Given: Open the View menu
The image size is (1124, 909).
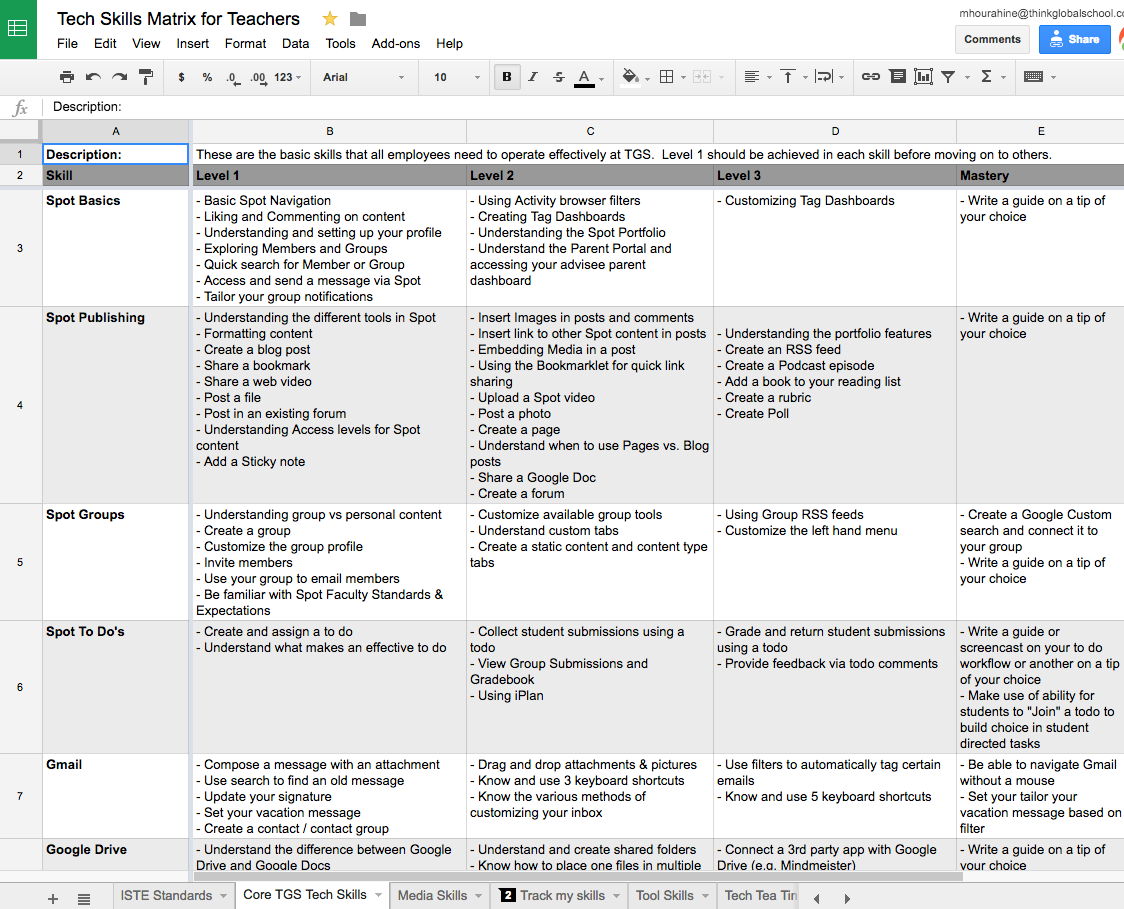Looking at the screenshot, I should click(x=146, y=44).
